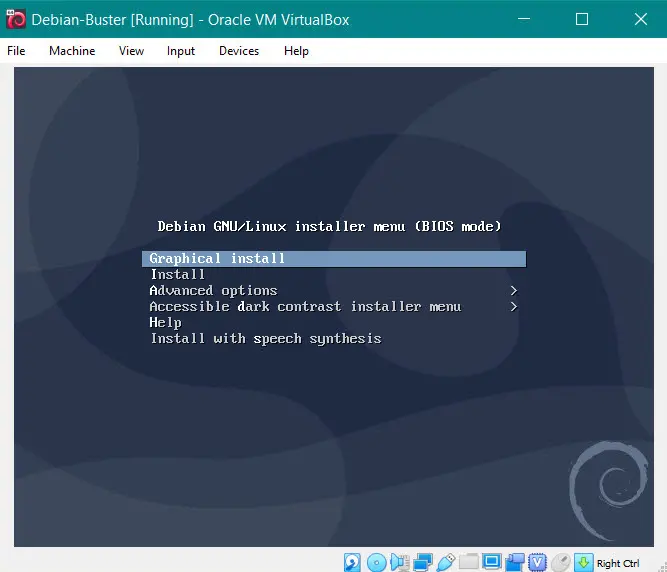
Task: Open the Input menu
Action: pyautogui.click(x=181, y=51)
